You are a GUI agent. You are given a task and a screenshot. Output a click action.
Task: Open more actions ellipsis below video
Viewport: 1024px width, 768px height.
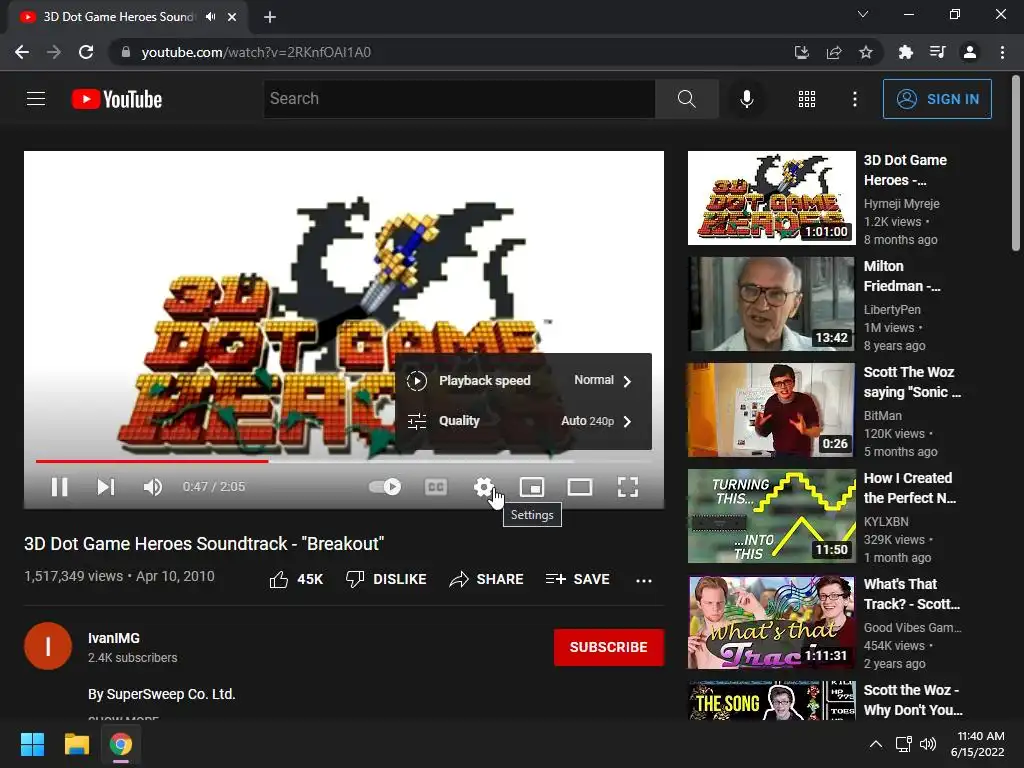click(x=644, y=580)
